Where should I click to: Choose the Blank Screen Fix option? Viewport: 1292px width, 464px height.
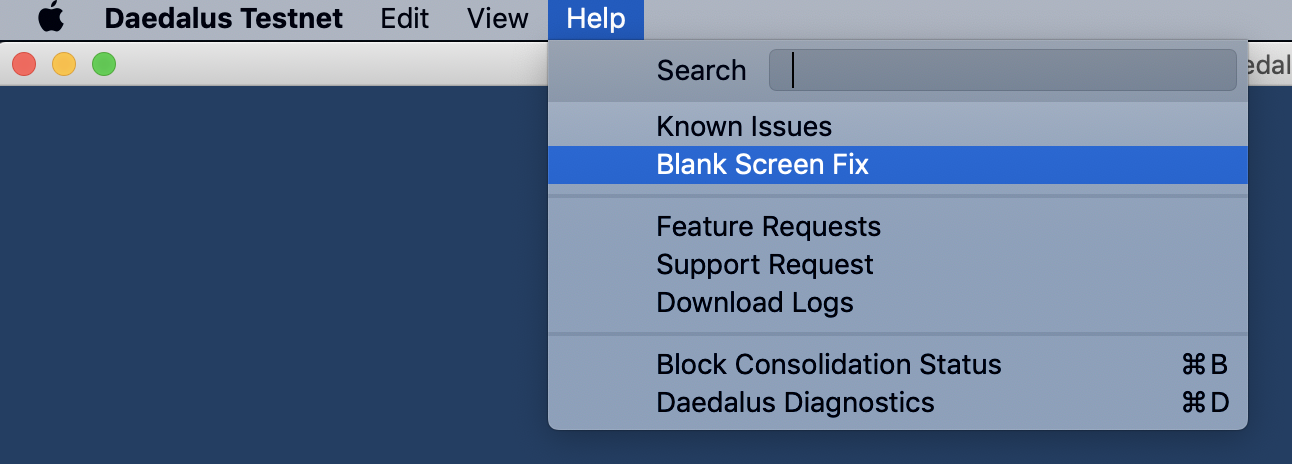pyautogui.click(x=762, y=165)
